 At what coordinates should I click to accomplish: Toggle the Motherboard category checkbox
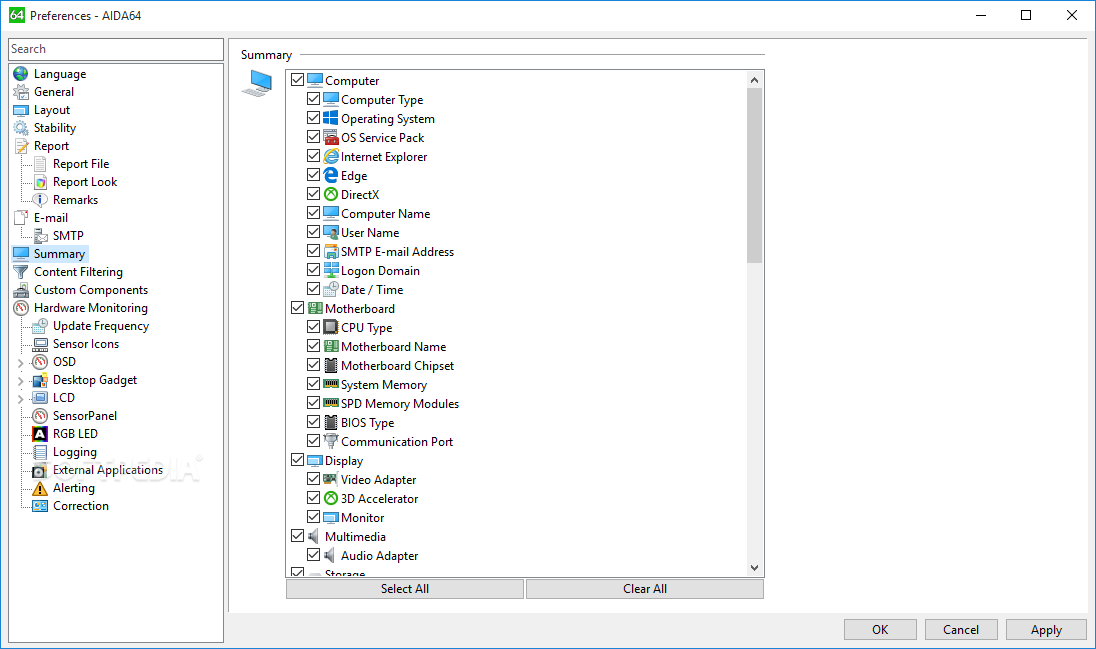point(298,308)
